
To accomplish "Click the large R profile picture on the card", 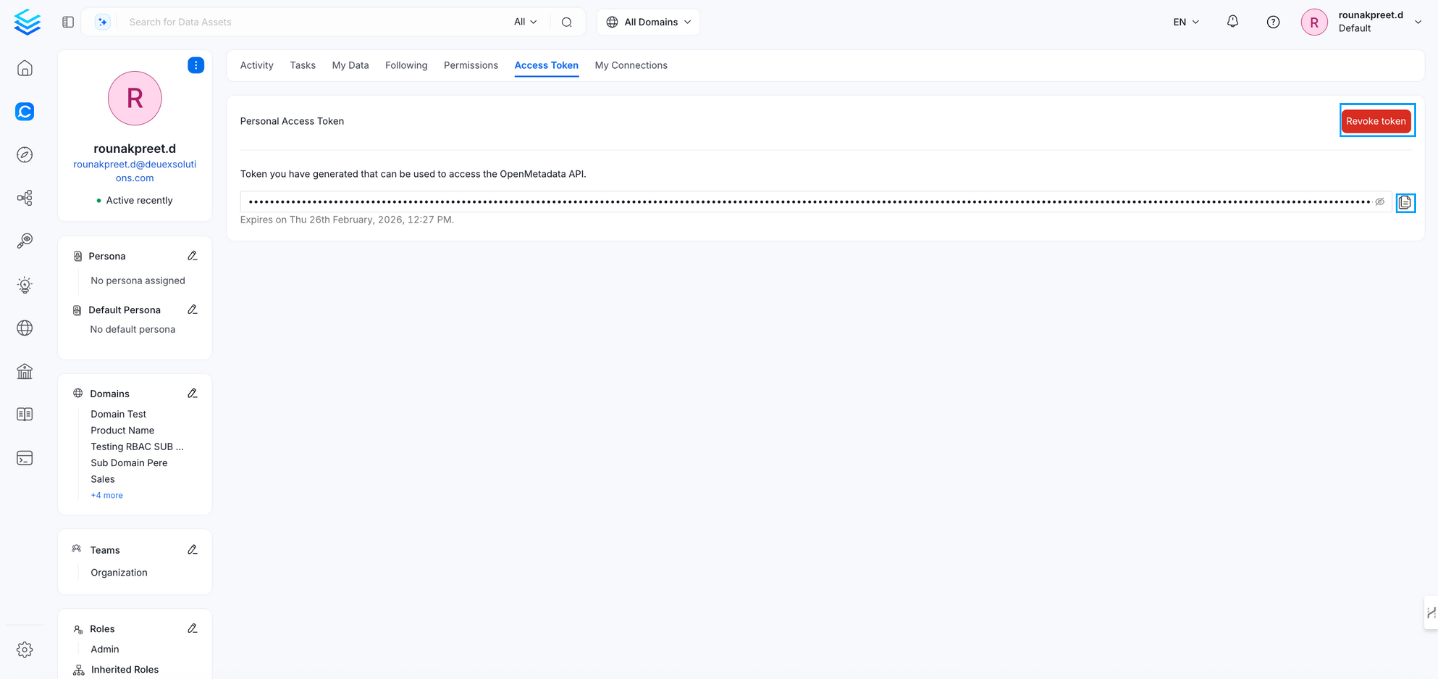I will click(x=135, y=98).
